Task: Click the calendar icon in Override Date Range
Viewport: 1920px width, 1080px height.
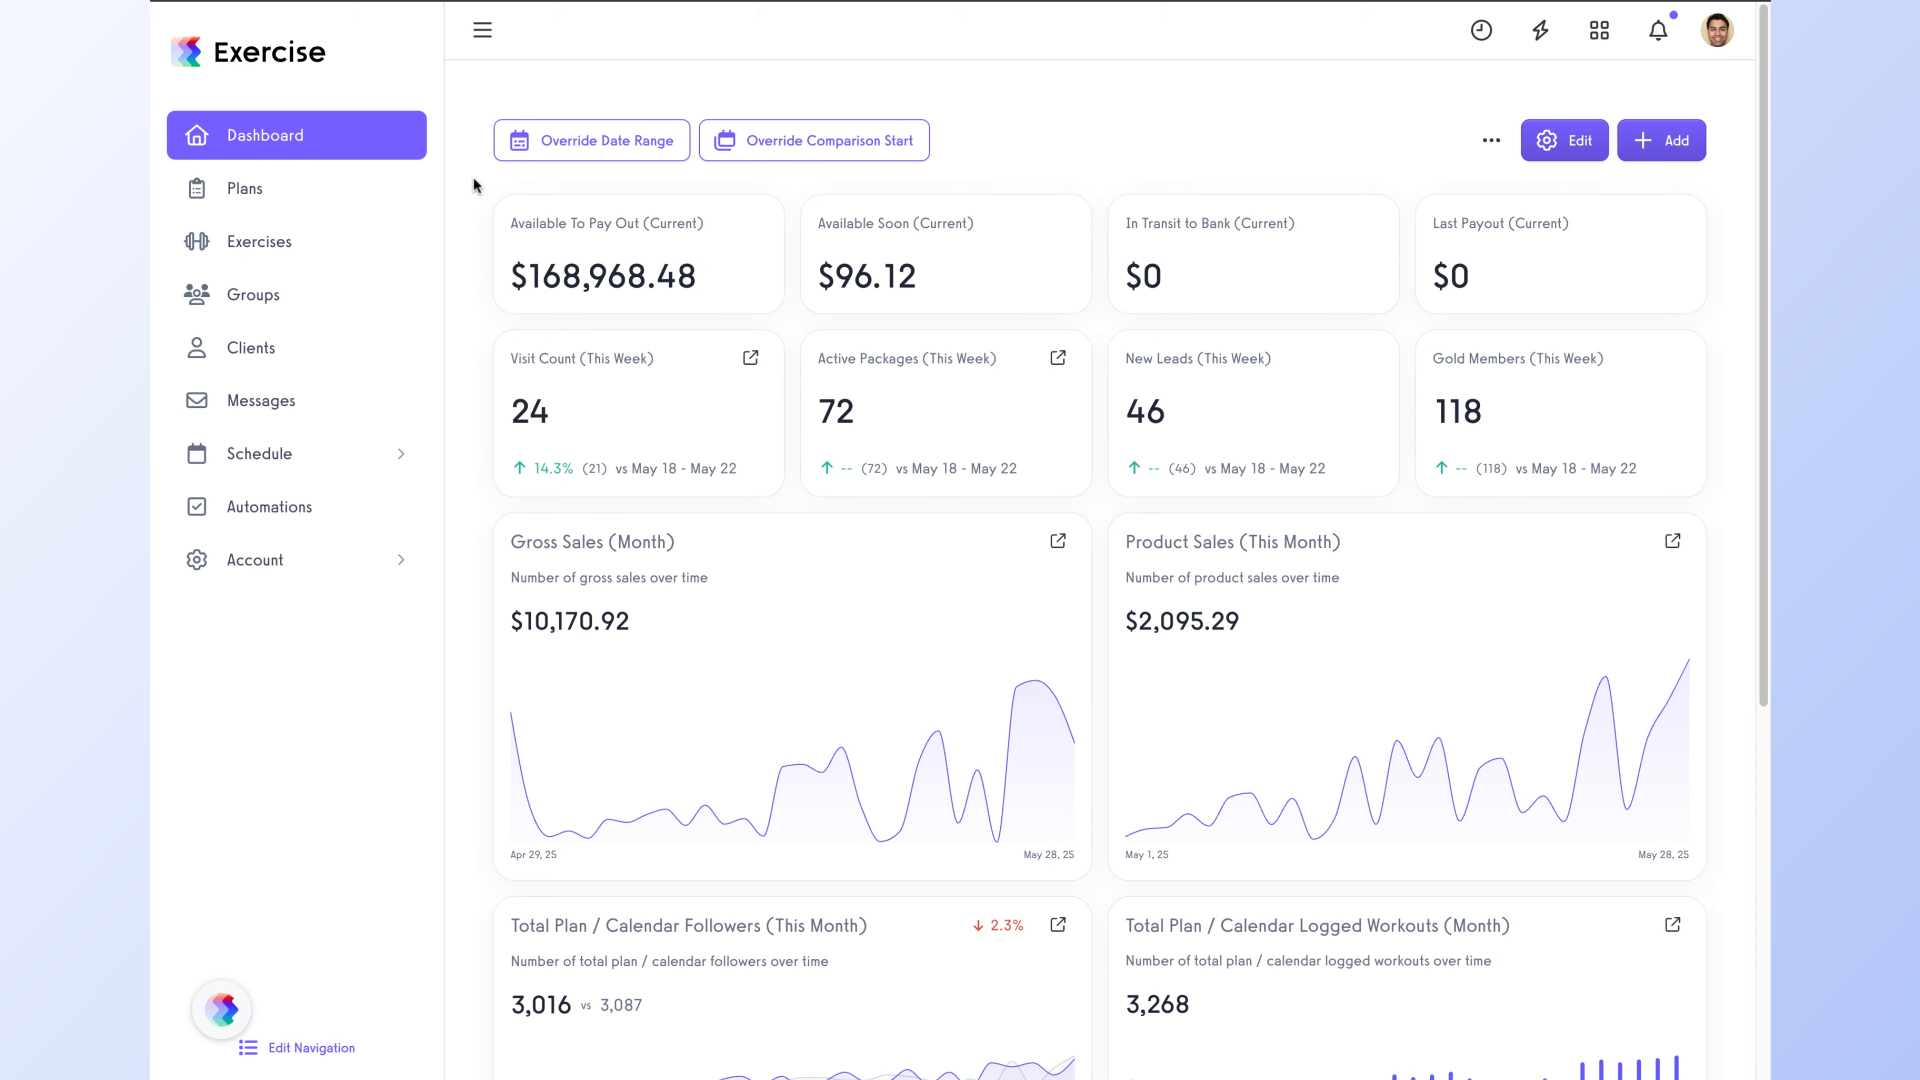Action: pyautogui.click(x=519, y=141)
